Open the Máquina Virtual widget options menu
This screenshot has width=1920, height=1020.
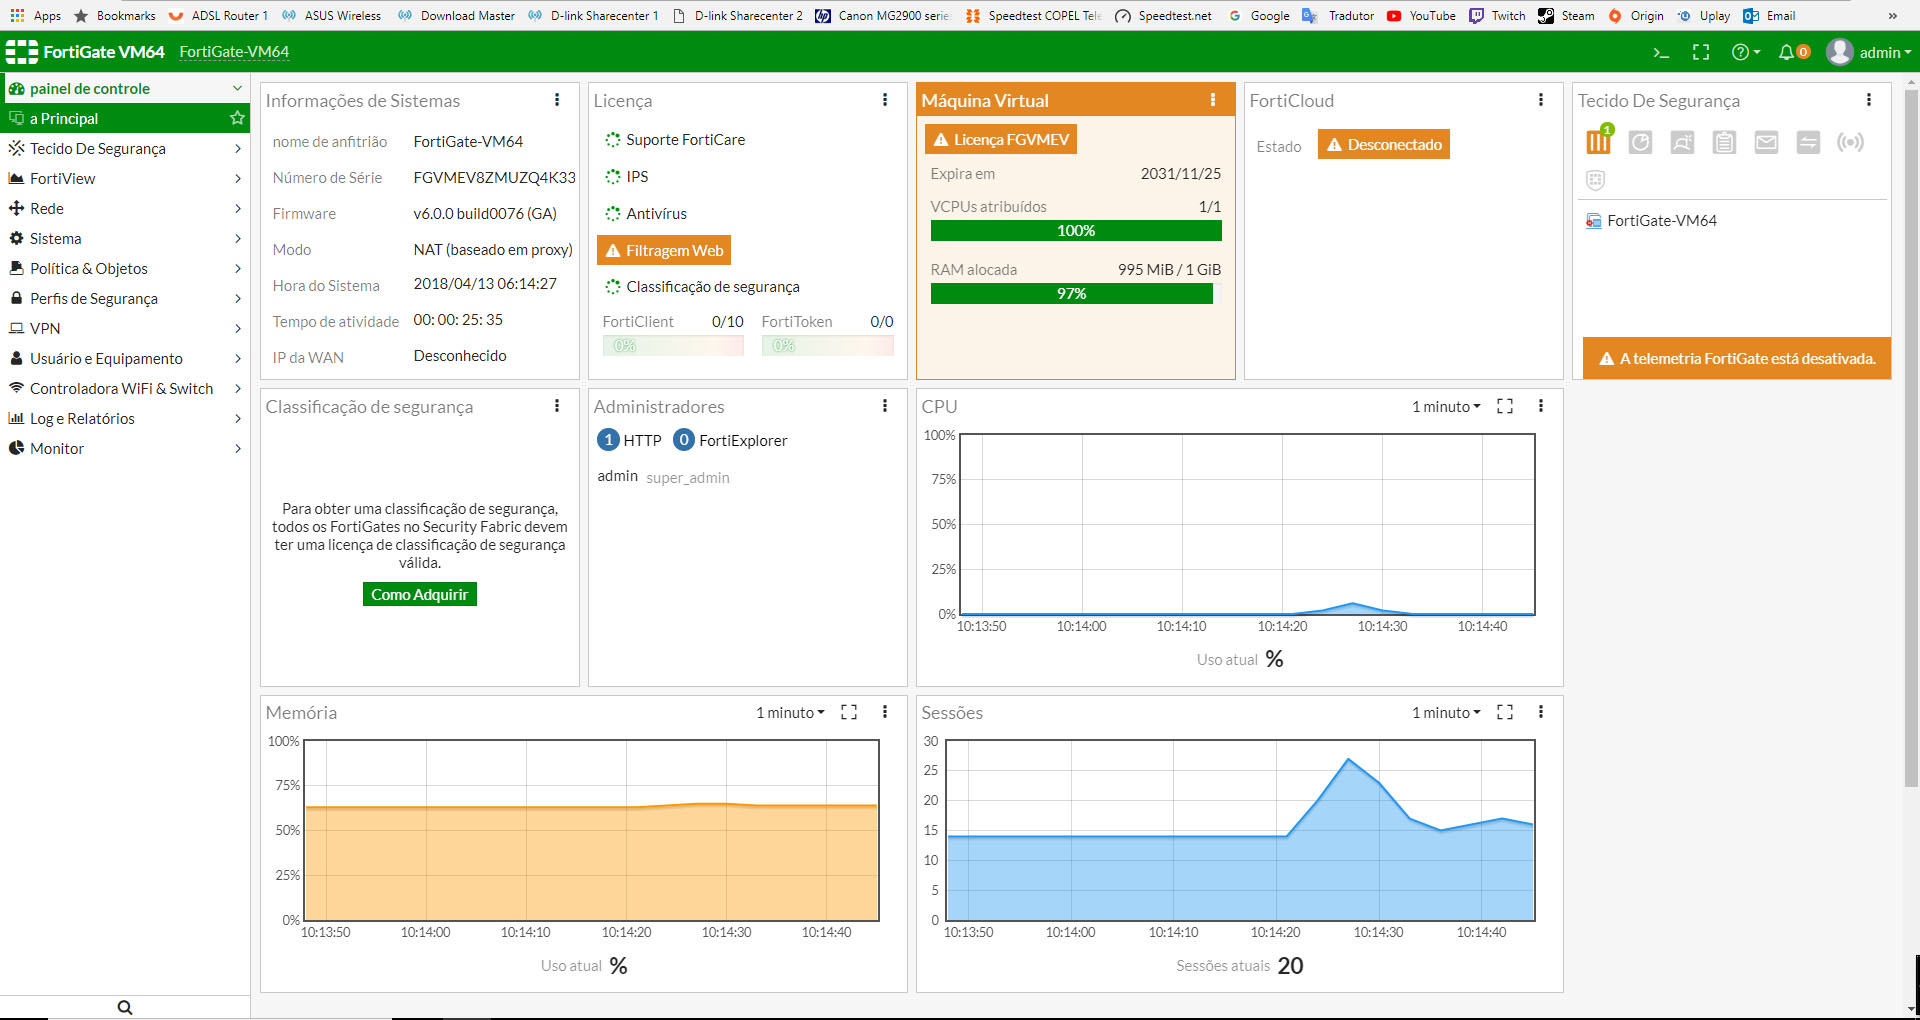coord(1213,100)
